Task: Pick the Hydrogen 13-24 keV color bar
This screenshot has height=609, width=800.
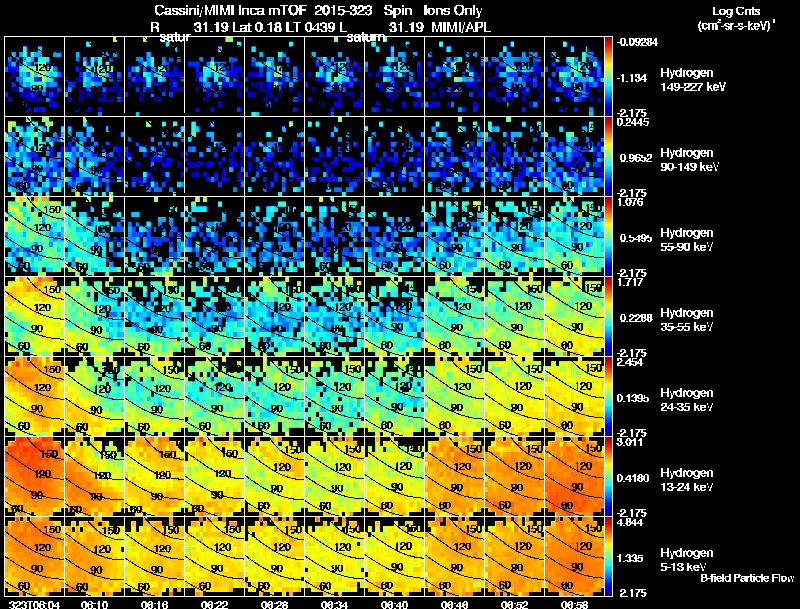Action: pos(608,476)
